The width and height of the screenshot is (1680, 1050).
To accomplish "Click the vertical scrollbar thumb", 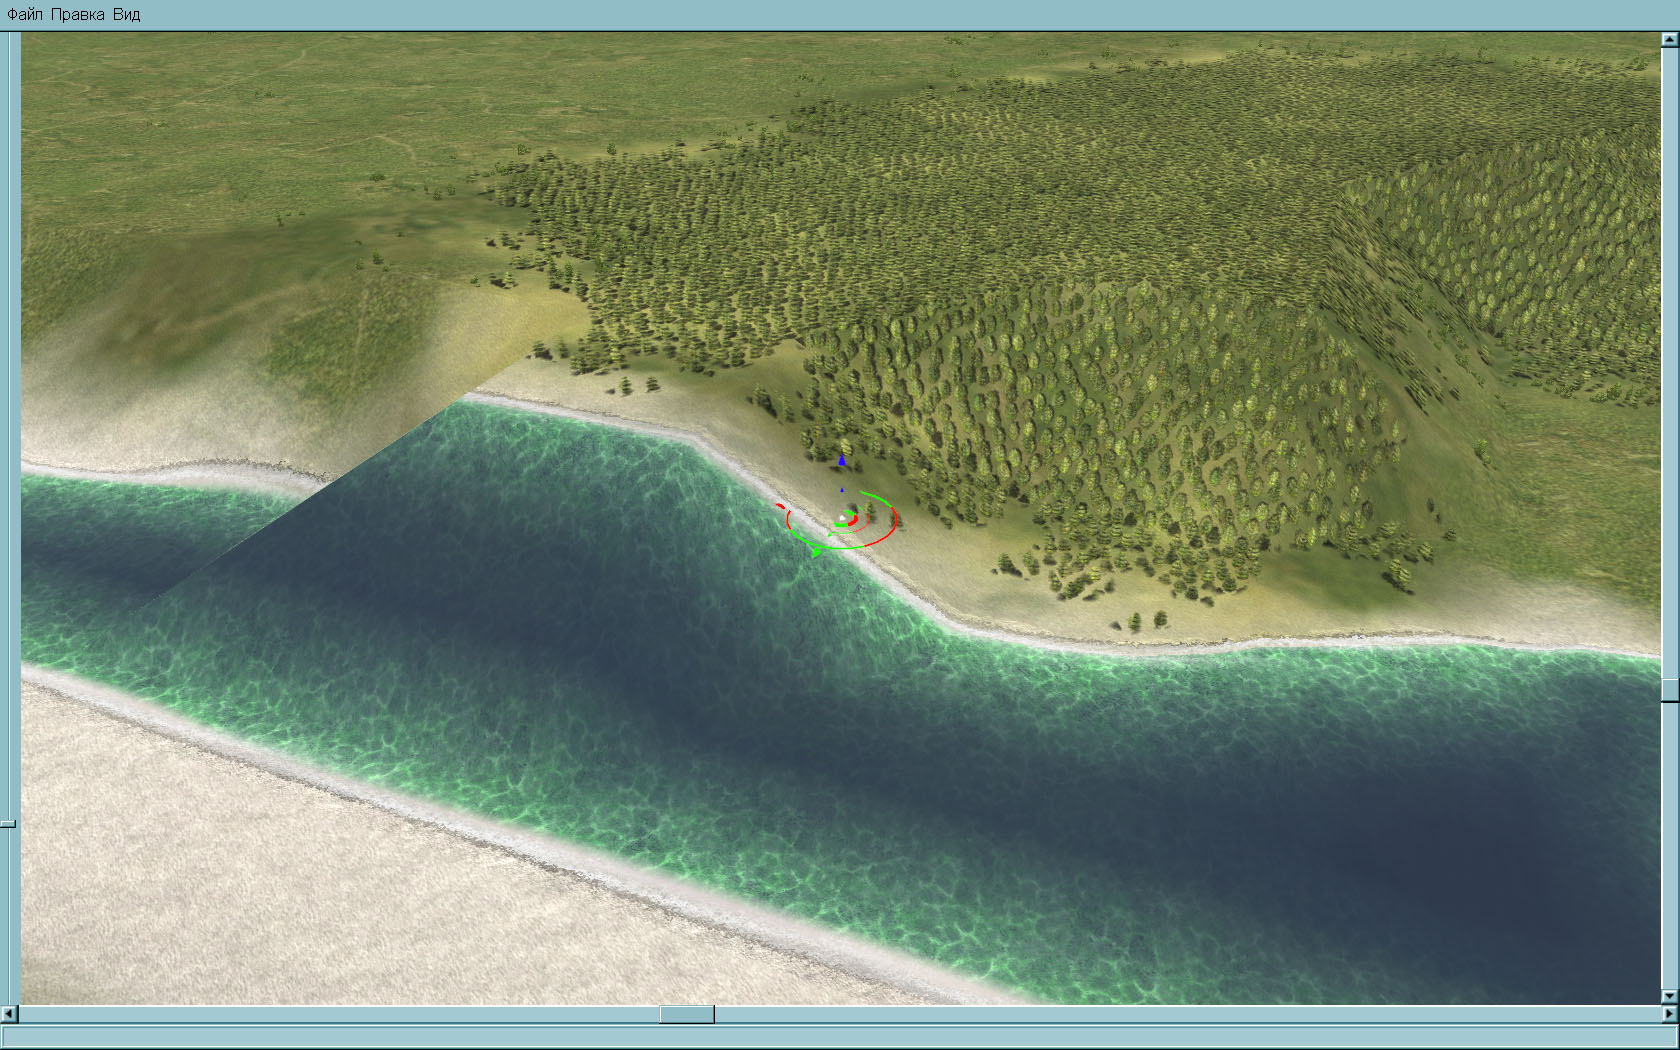I will [x=1670, y=690].
